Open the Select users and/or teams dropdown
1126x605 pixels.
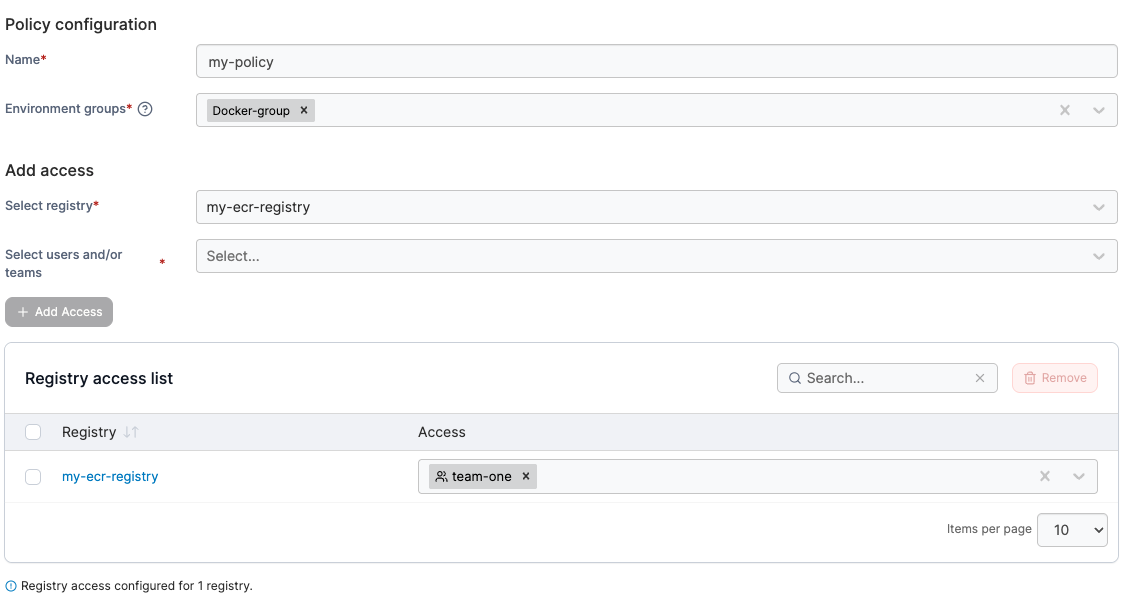[656, 256]
